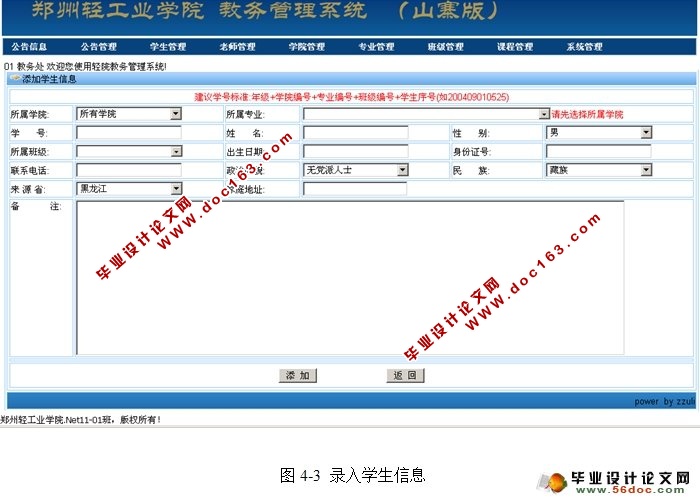Expand the 所属班级 dropdown
Image resolution: width=700 pixels, height=500 pixels.
129,152
